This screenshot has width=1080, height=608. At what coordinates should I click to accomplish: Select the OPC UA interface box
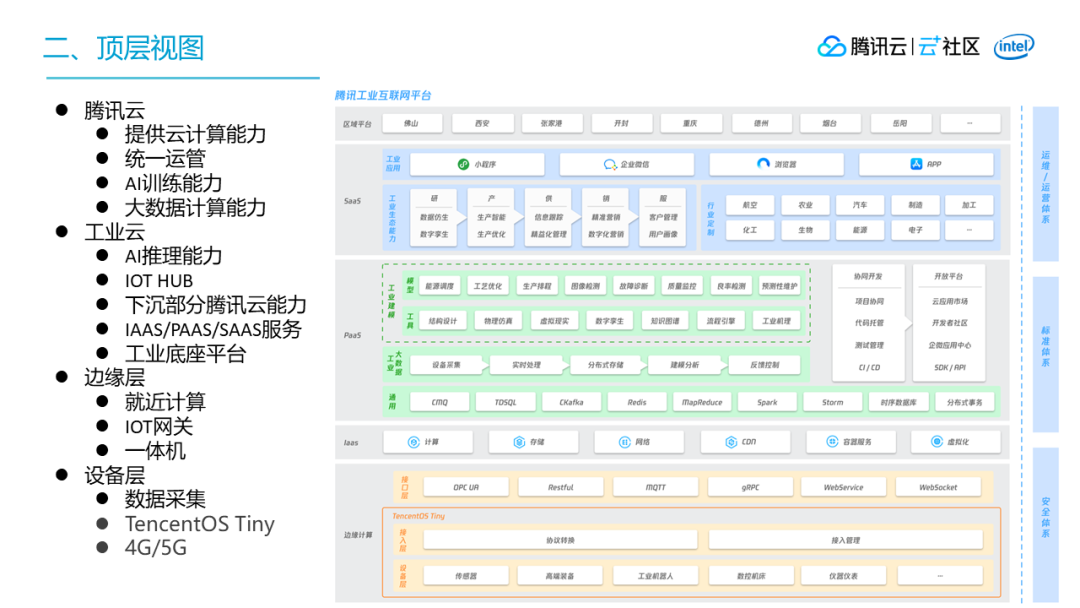(466, 488)
